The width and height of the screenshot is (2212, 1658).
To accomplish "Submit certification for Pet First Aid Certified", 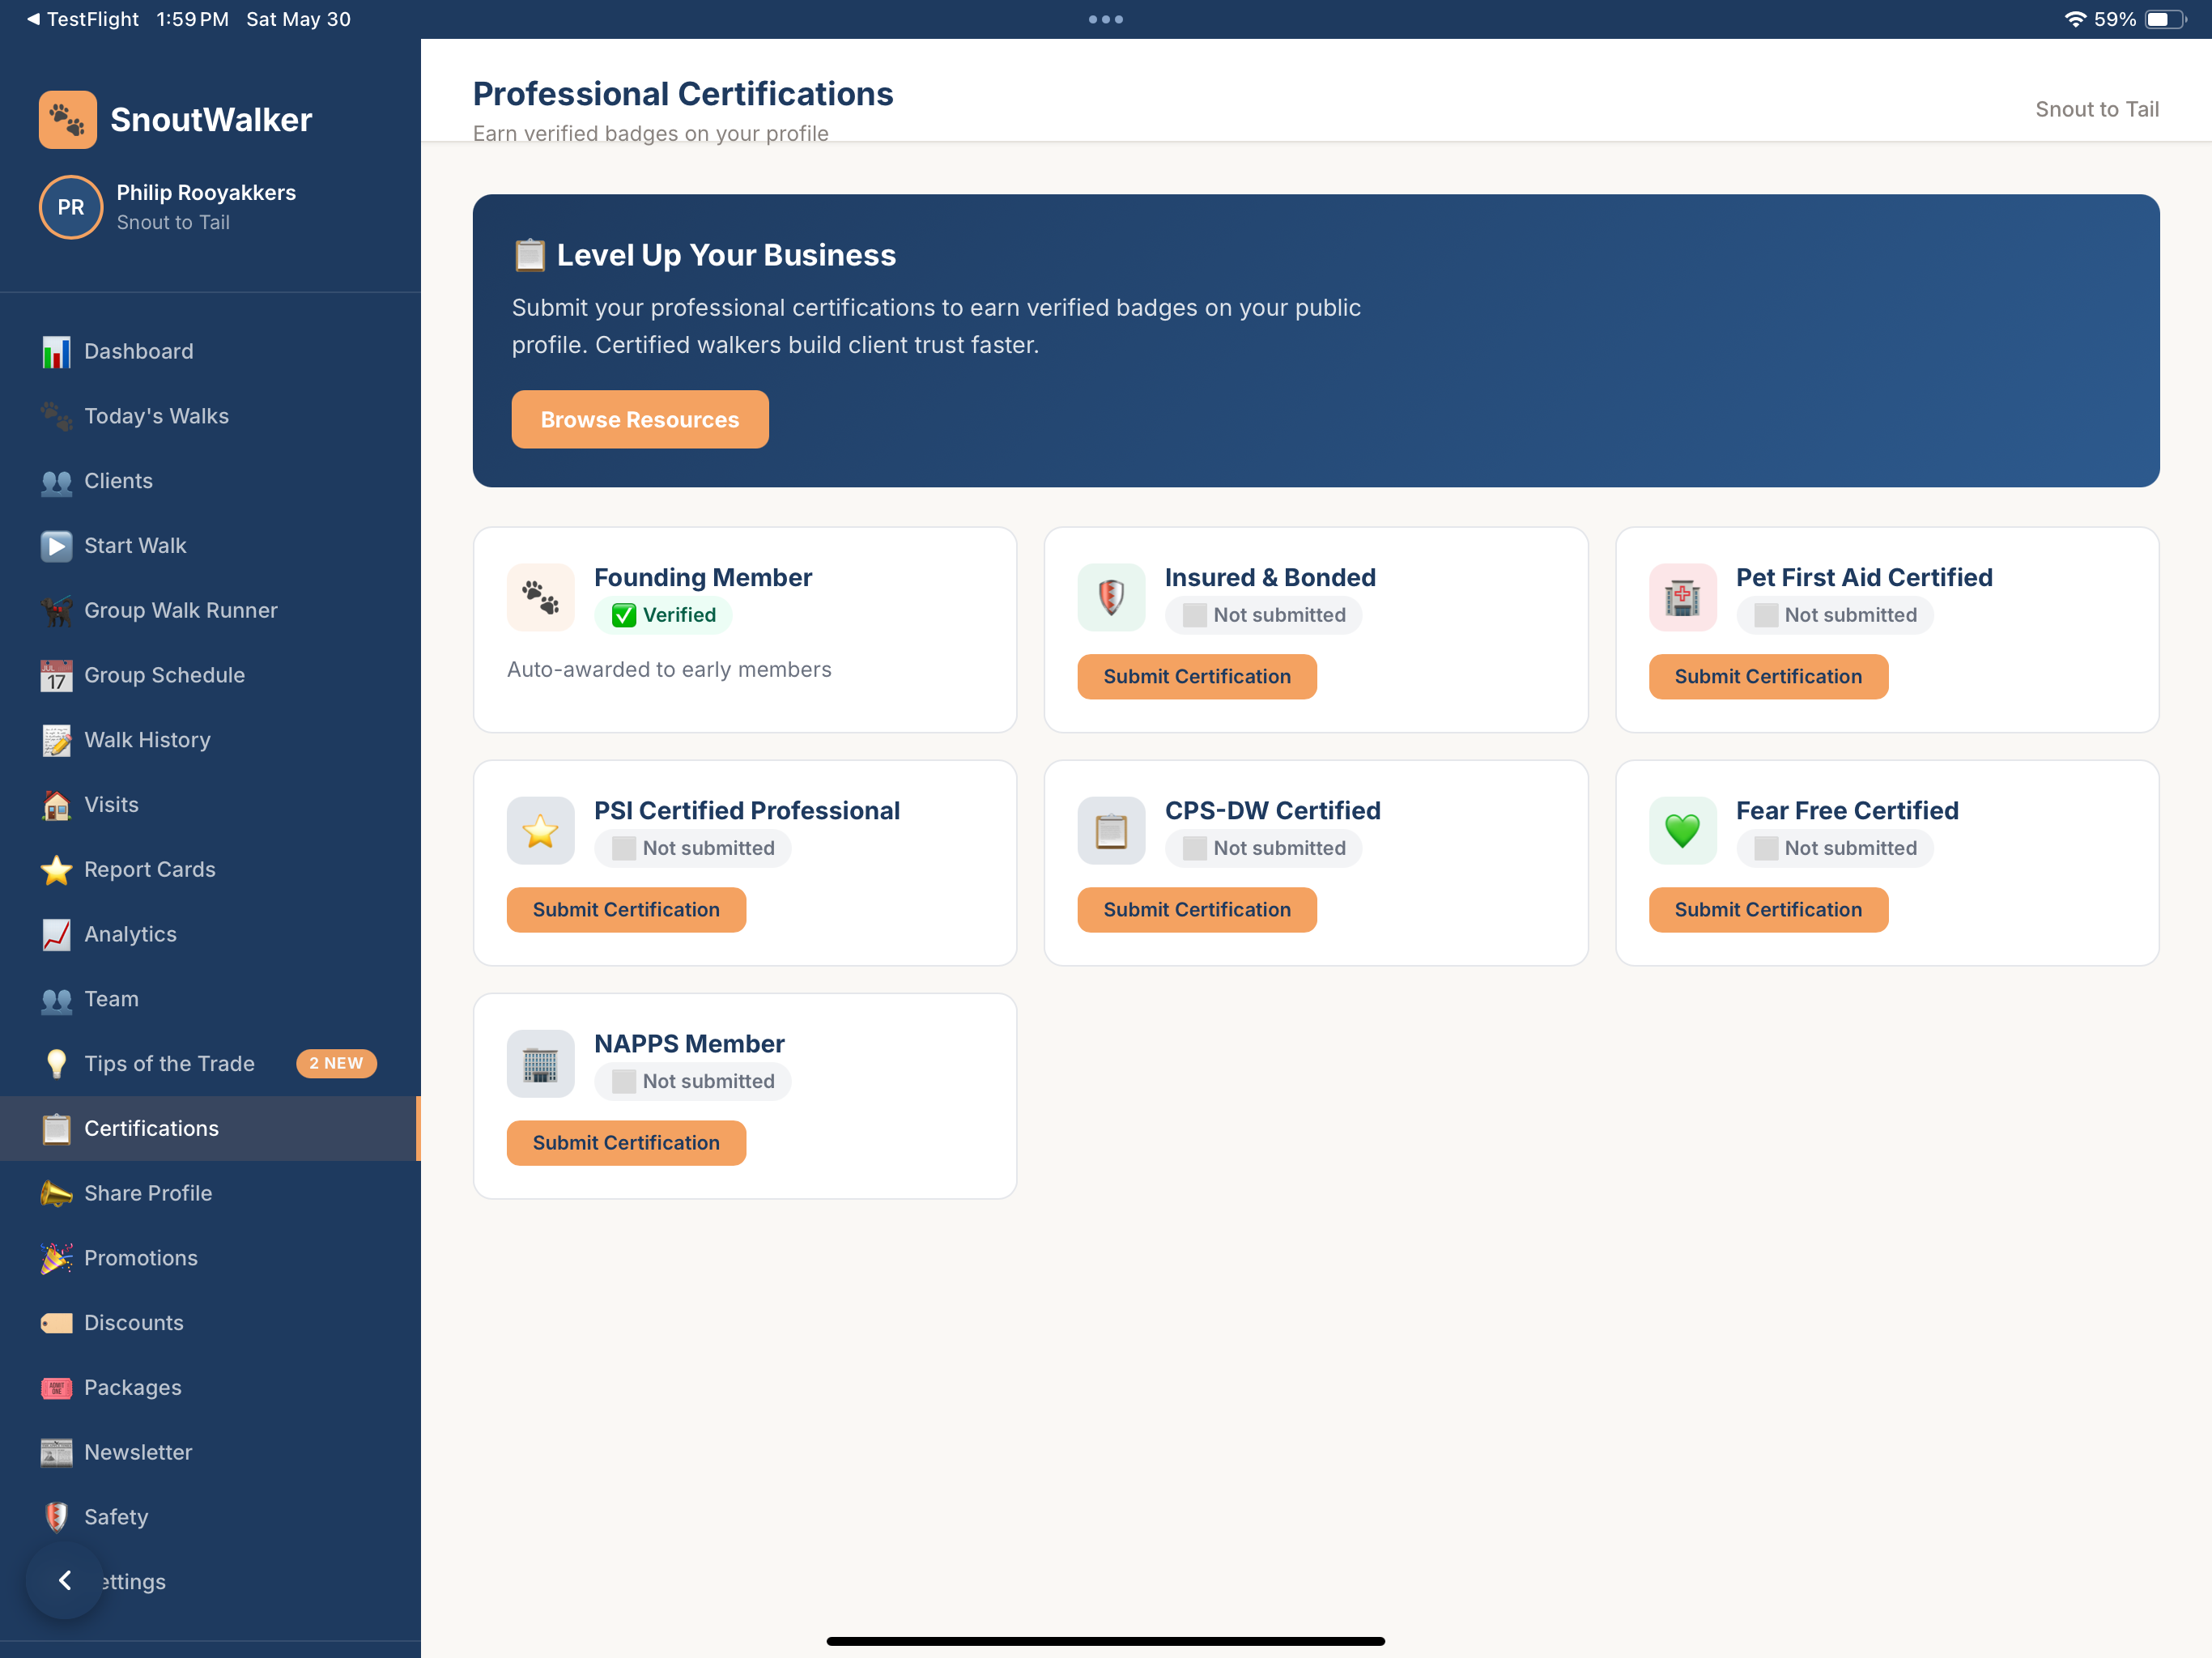I will pyautogui.click(x=1768, y=677).
